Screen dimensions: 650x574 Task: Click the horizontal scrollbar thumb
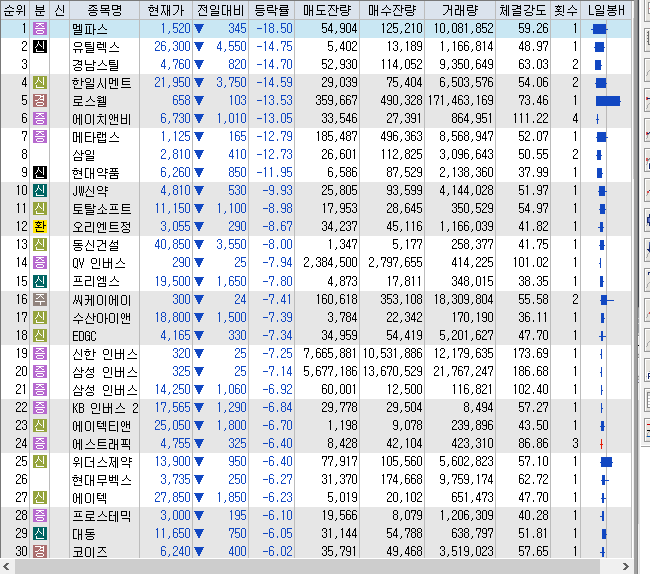306,566
